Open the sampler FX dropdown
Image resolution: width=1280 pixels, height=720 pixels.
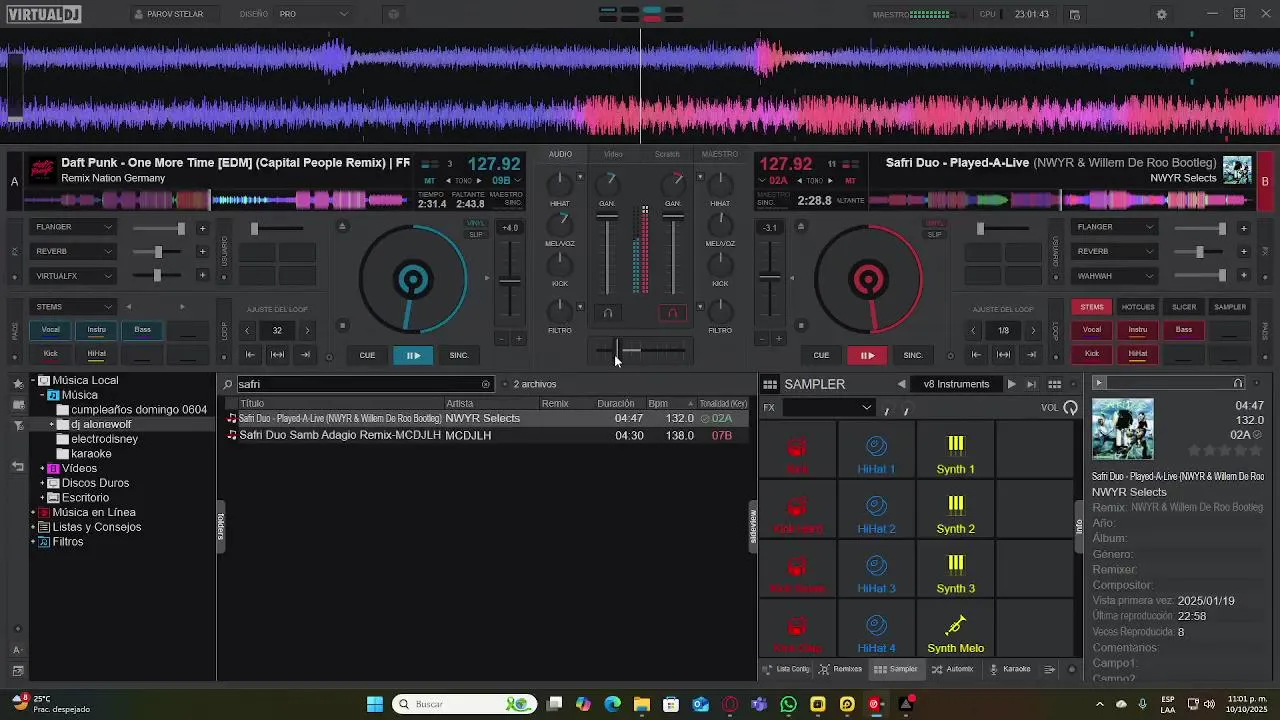pos(828,407)
